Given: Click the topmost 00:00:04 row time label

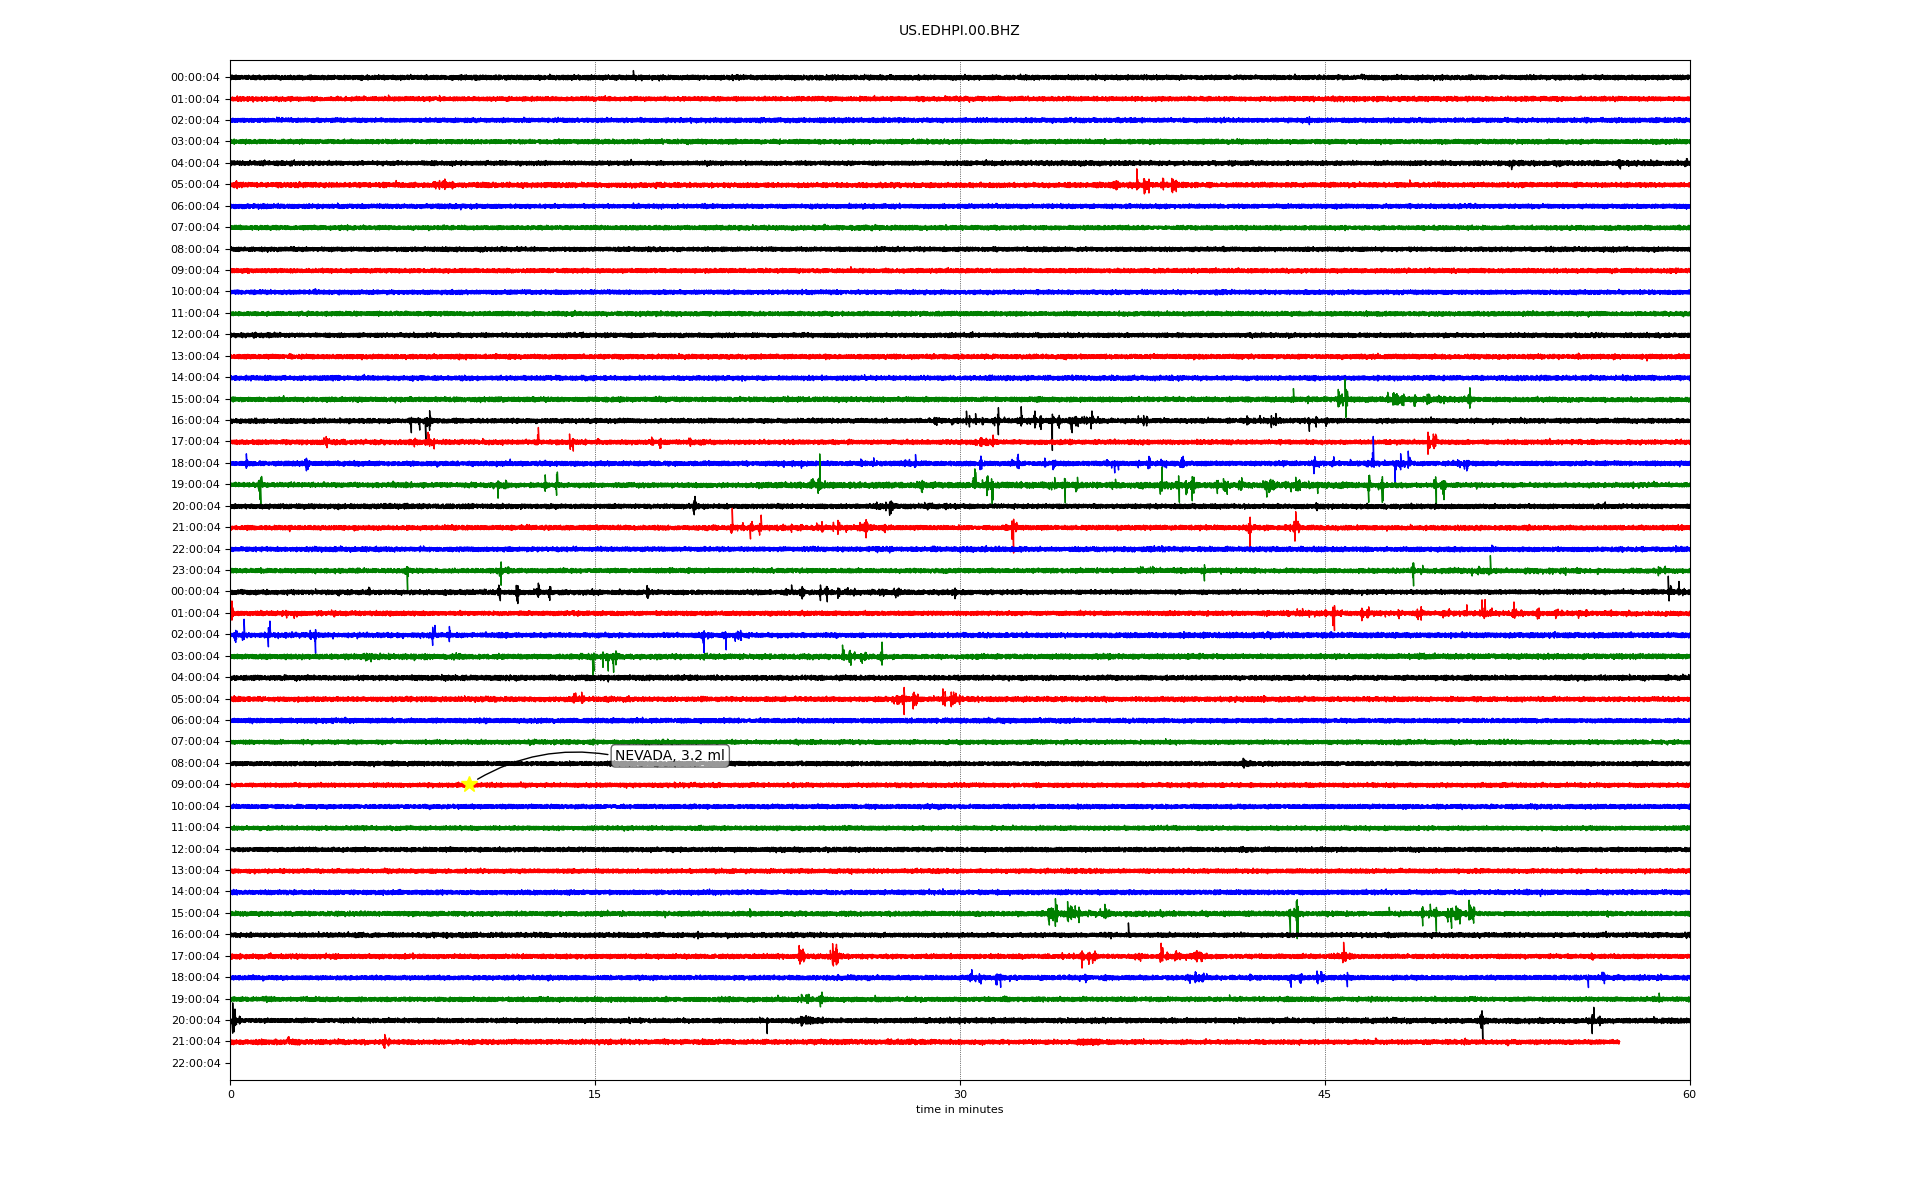Looking at the screenshot, I should [195, 78].
